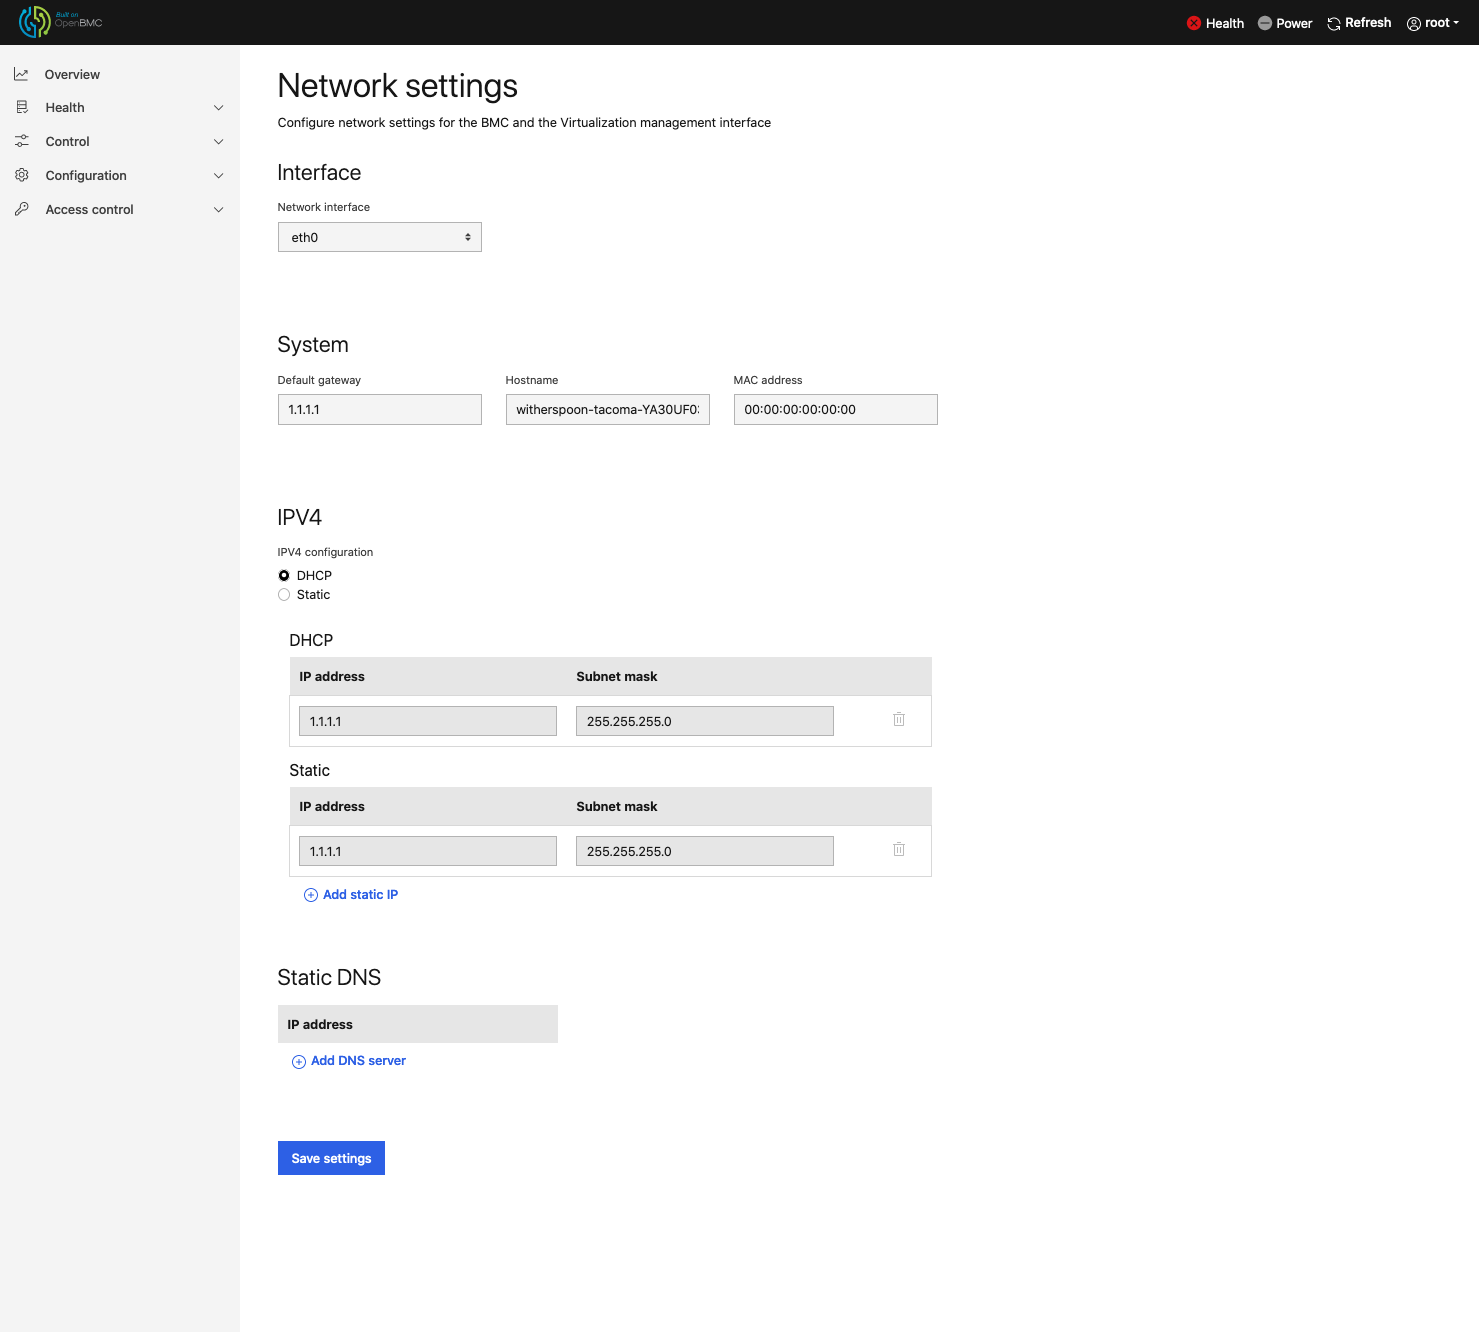Image resolution: width=1479 pixels, height=1332 pixels.
Task: Open the network interface dropdown
Action: [x=379, y=237]
